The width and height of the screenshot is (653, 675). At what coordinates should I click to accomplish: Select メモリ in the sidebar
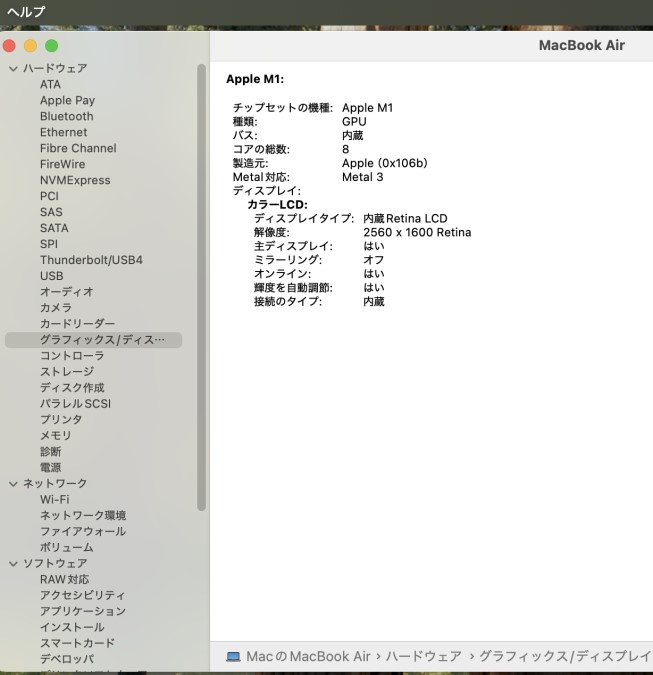[56, 435]
